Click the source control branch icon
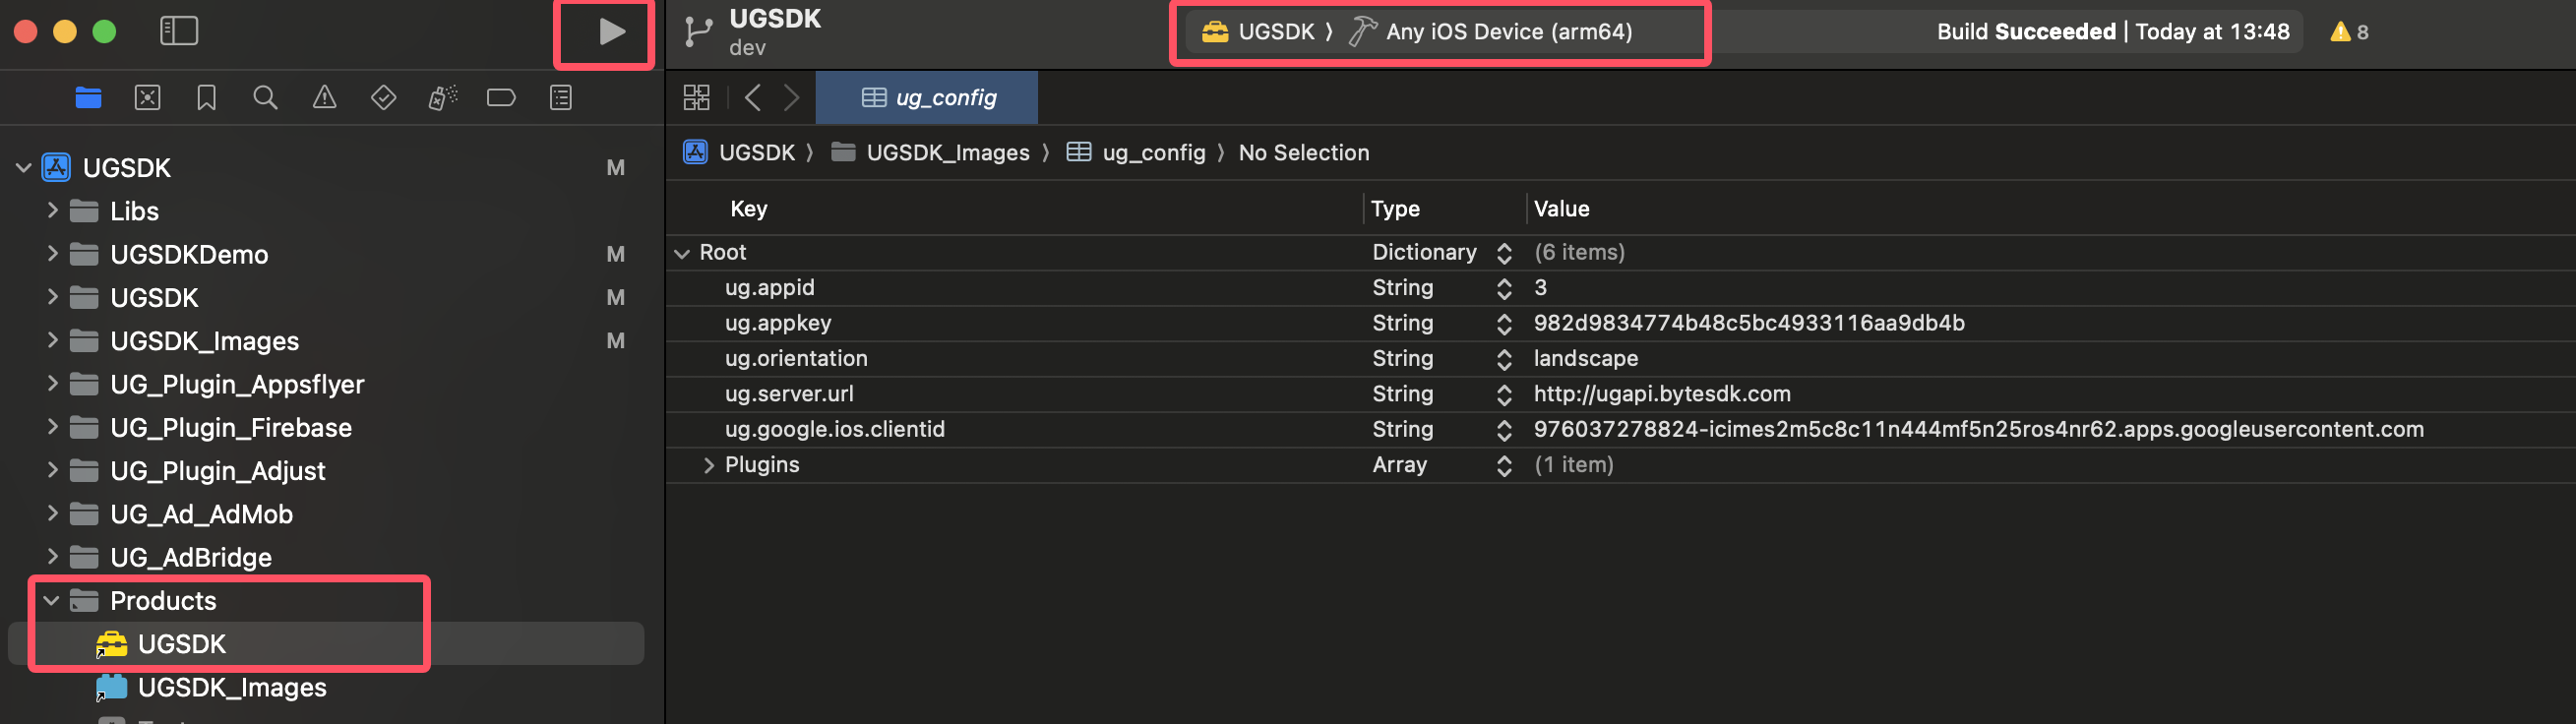This screenshot has height=724, width=2576. [x=698, y=32]
